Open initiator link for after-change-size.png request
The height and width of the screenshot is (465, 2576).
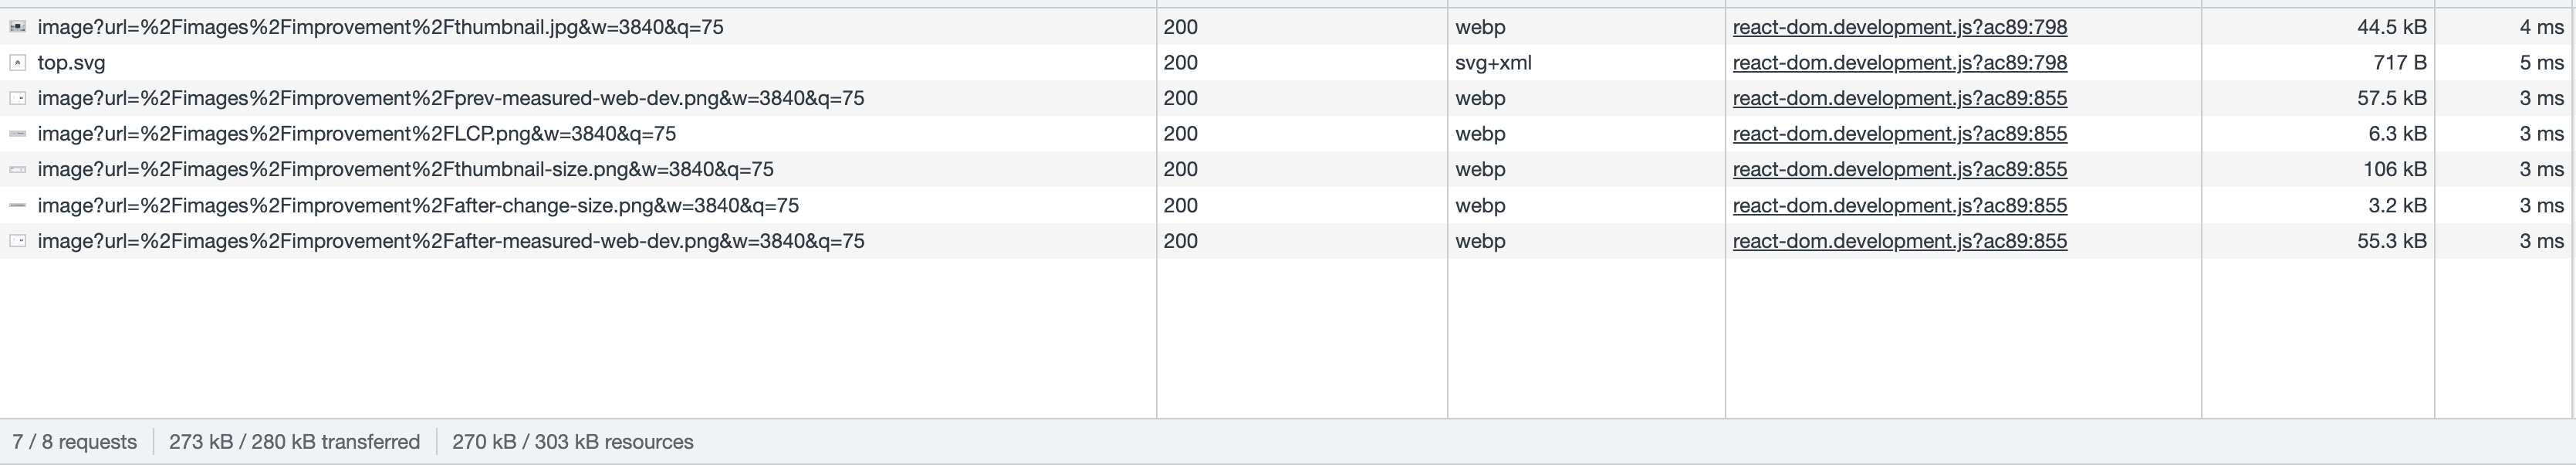coord(1899,205)
